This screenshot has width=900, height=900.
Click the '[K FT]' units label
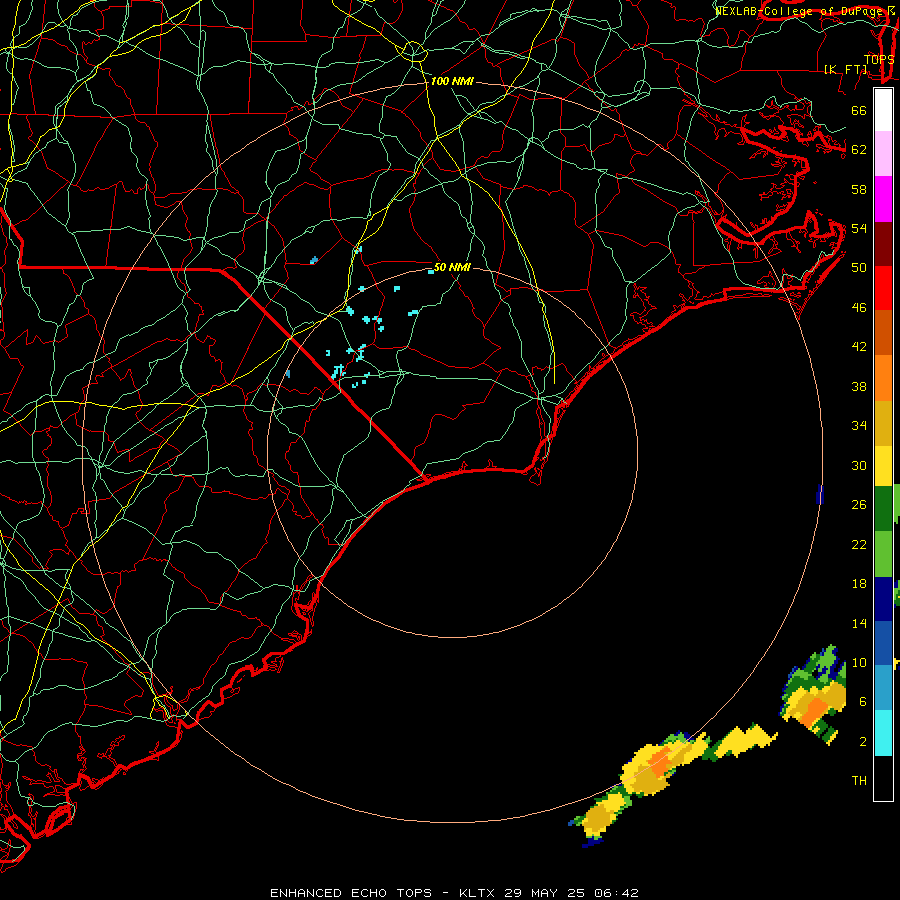coord(845,69)
